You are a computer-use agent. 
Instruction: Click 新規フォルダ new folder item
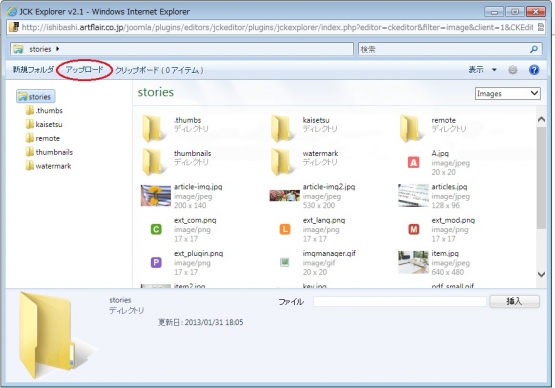coord(33,70)
